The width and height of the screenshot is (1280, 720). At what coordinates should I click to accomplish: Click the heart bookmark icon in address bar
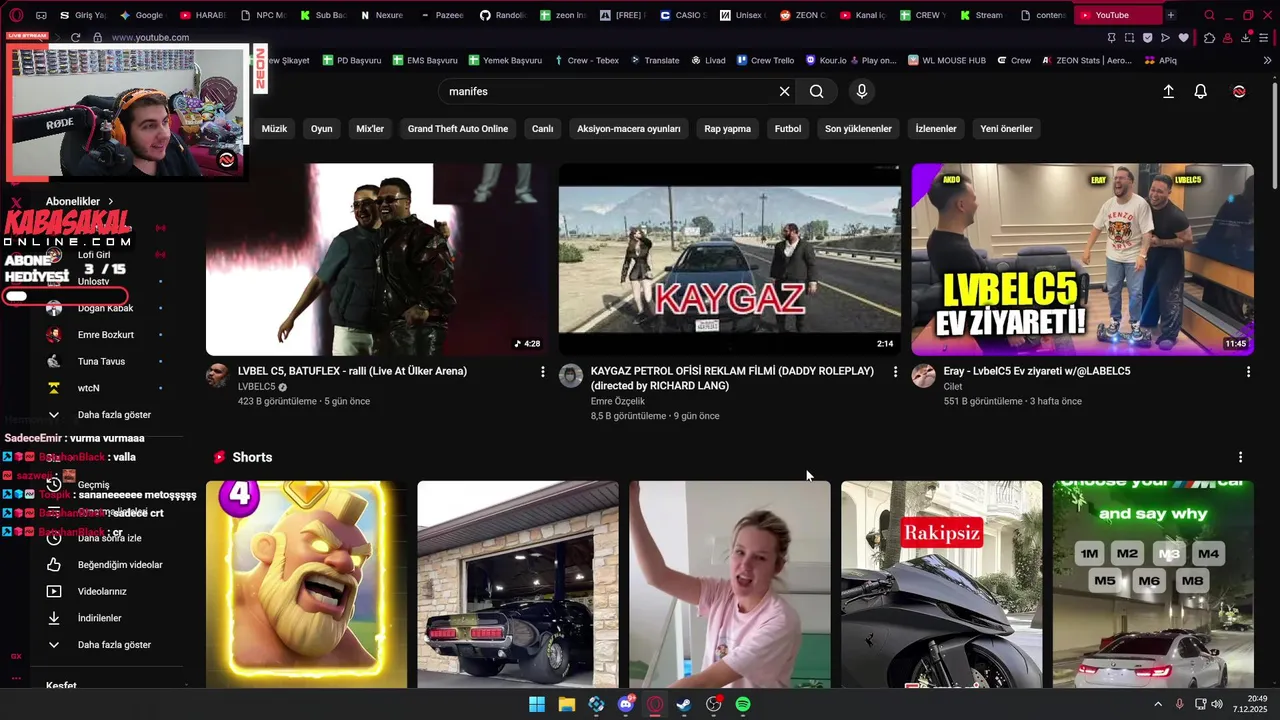point(1183,37)
